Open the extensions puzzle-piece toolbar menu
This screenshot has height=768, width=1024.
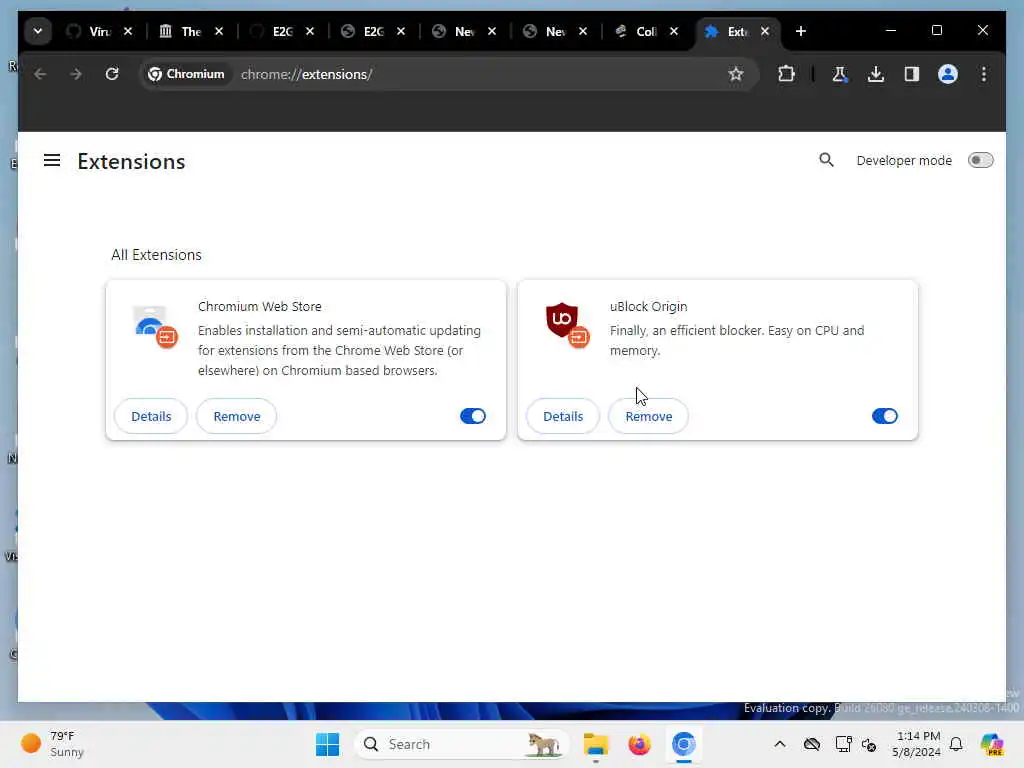786,74
